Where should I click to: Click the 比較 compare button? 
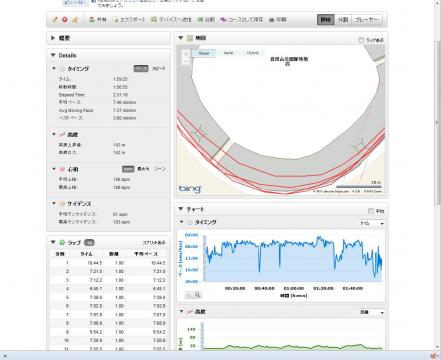206,20
